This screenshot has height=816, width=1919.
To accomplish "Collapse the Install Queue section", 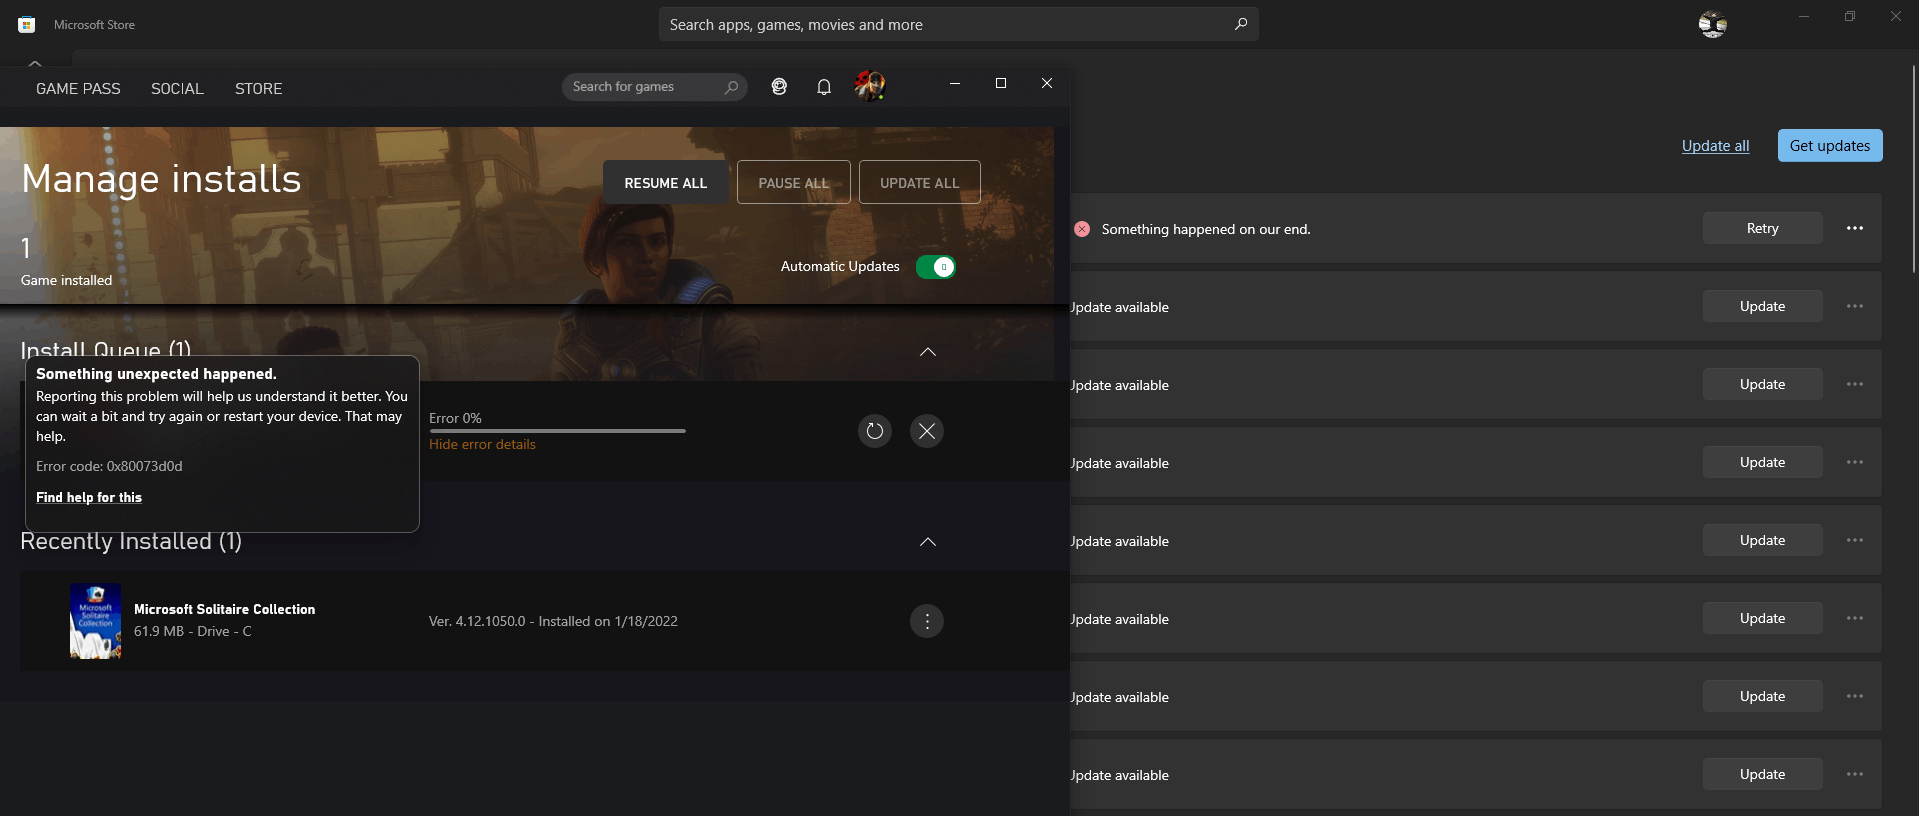I will 928,352.
